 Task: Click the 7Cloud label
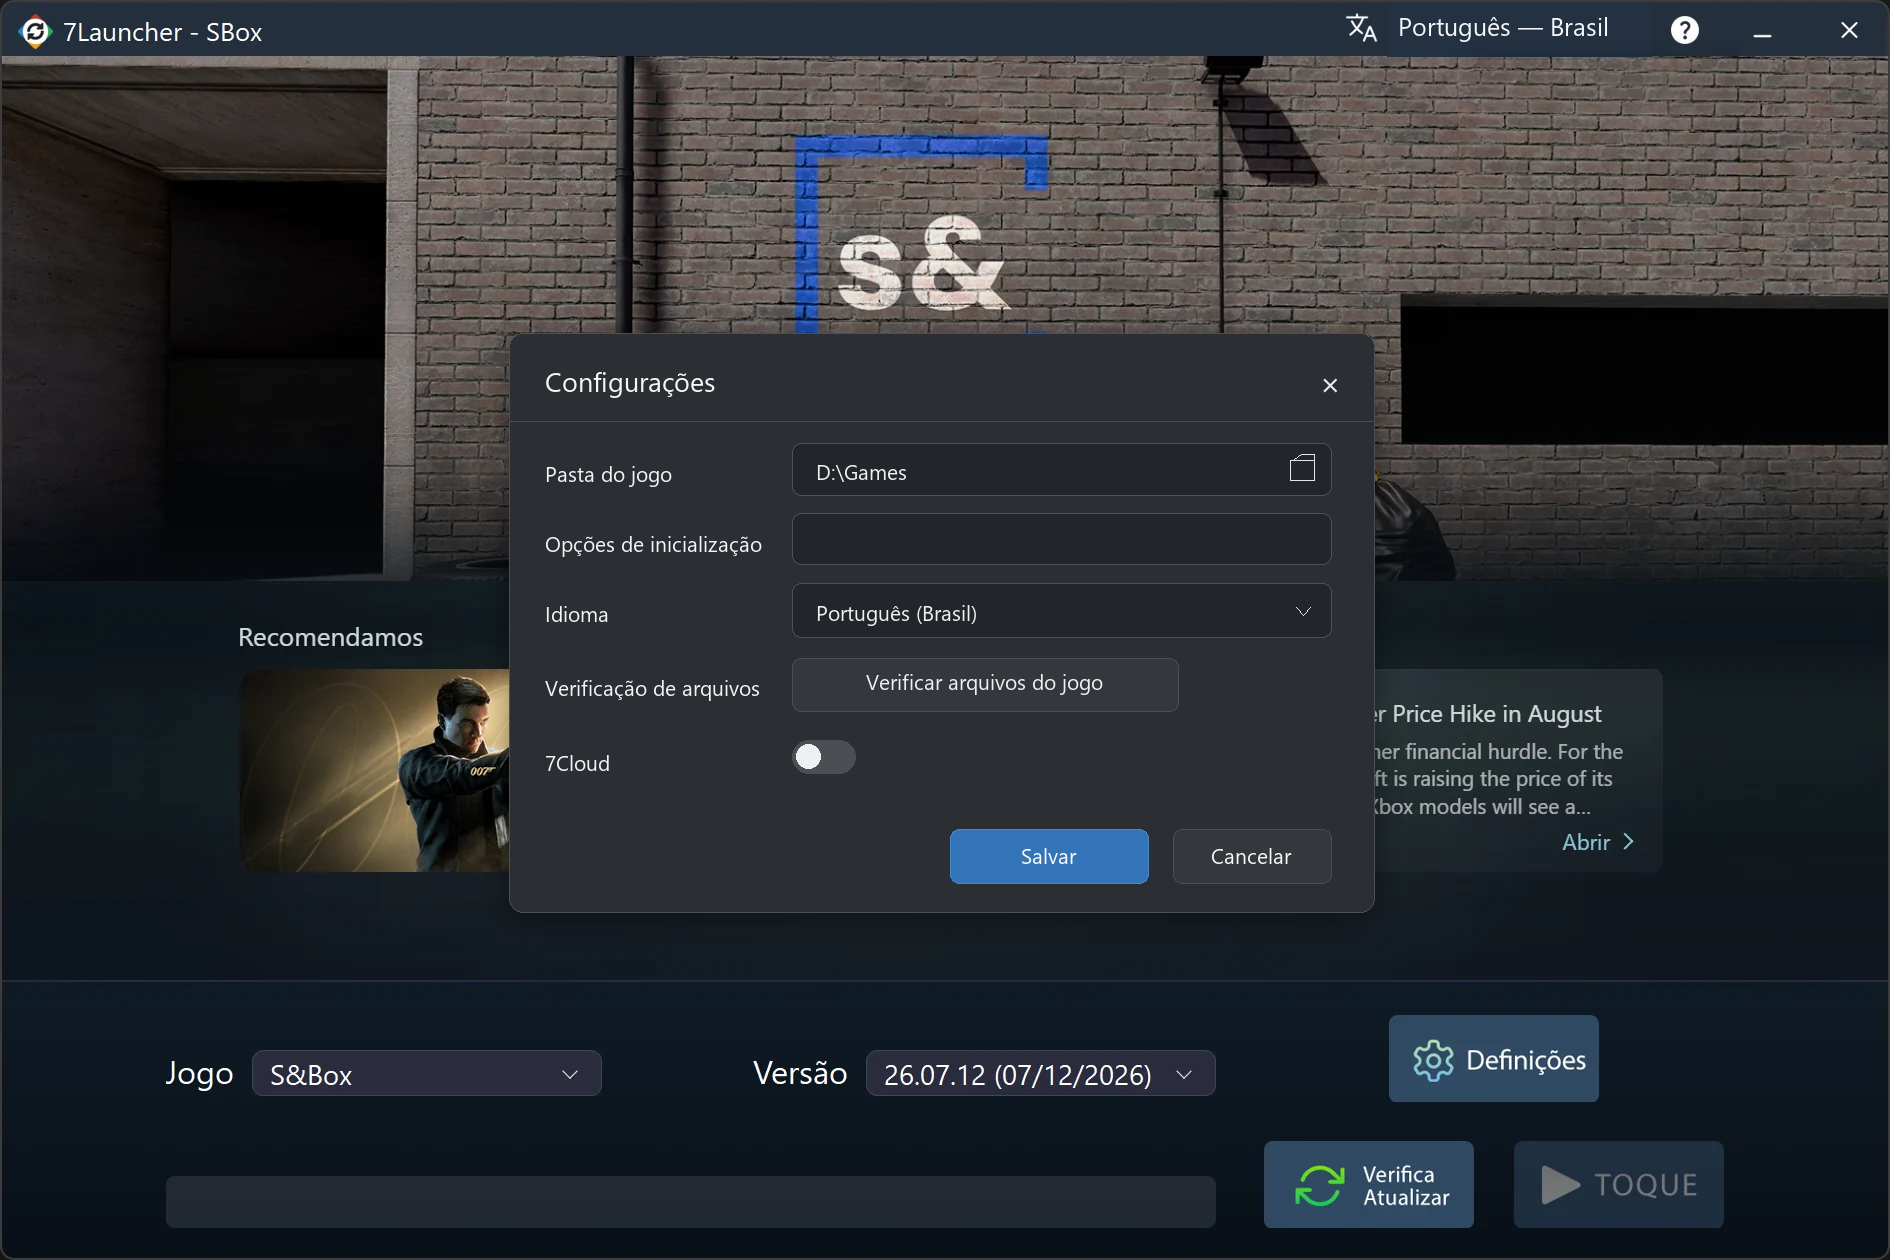[577, 764]
